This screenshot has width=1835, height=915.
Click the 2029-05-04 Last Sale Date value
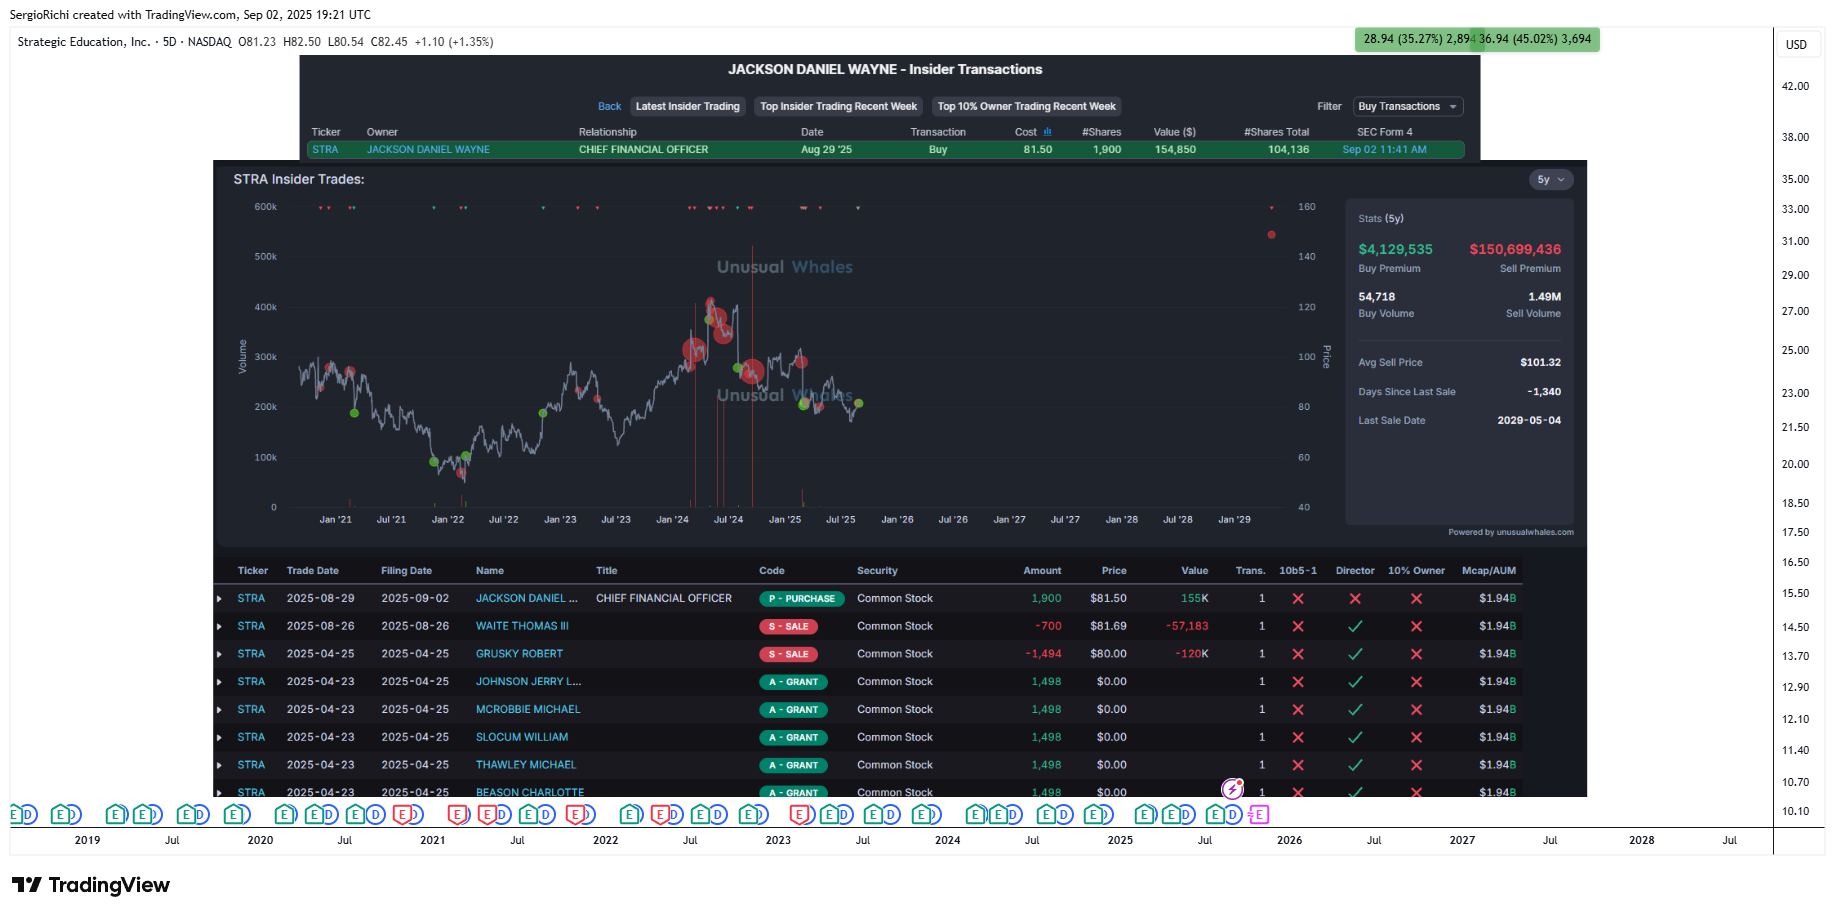(x=1528, y=421)
